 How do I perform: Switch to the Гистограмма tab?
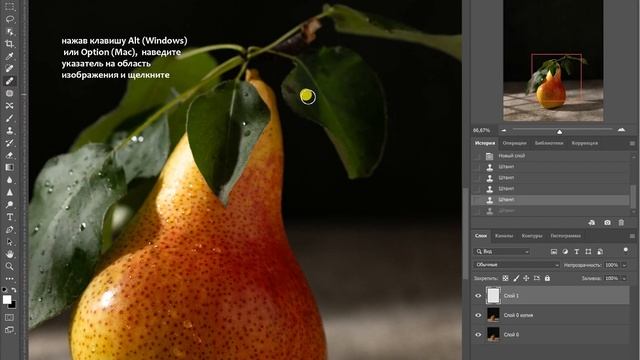pos(565,236)
